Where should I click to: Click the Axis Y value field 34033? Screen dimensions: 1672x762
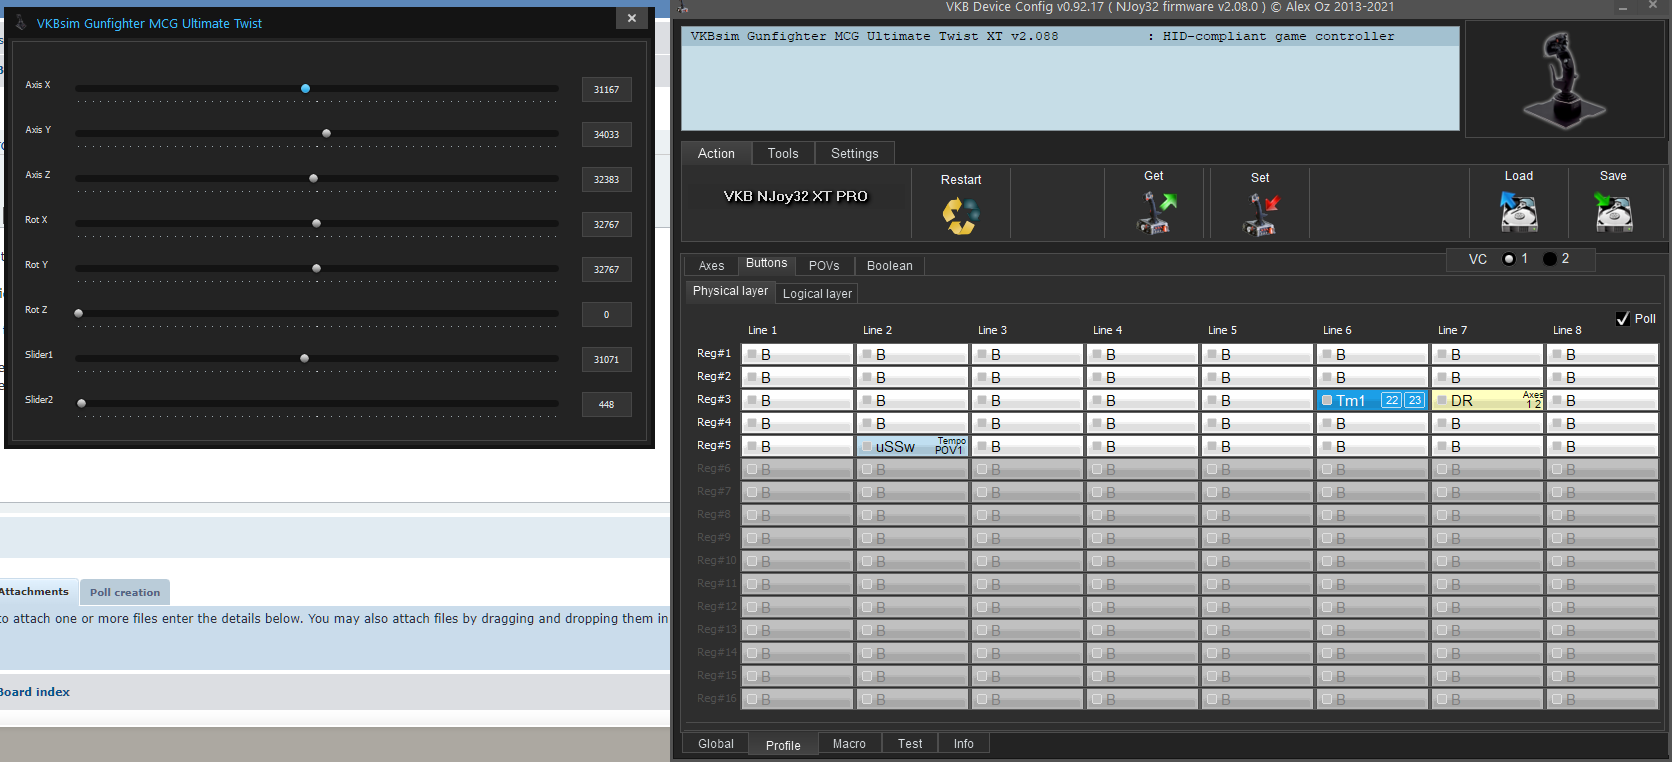(x=606, y=134)
